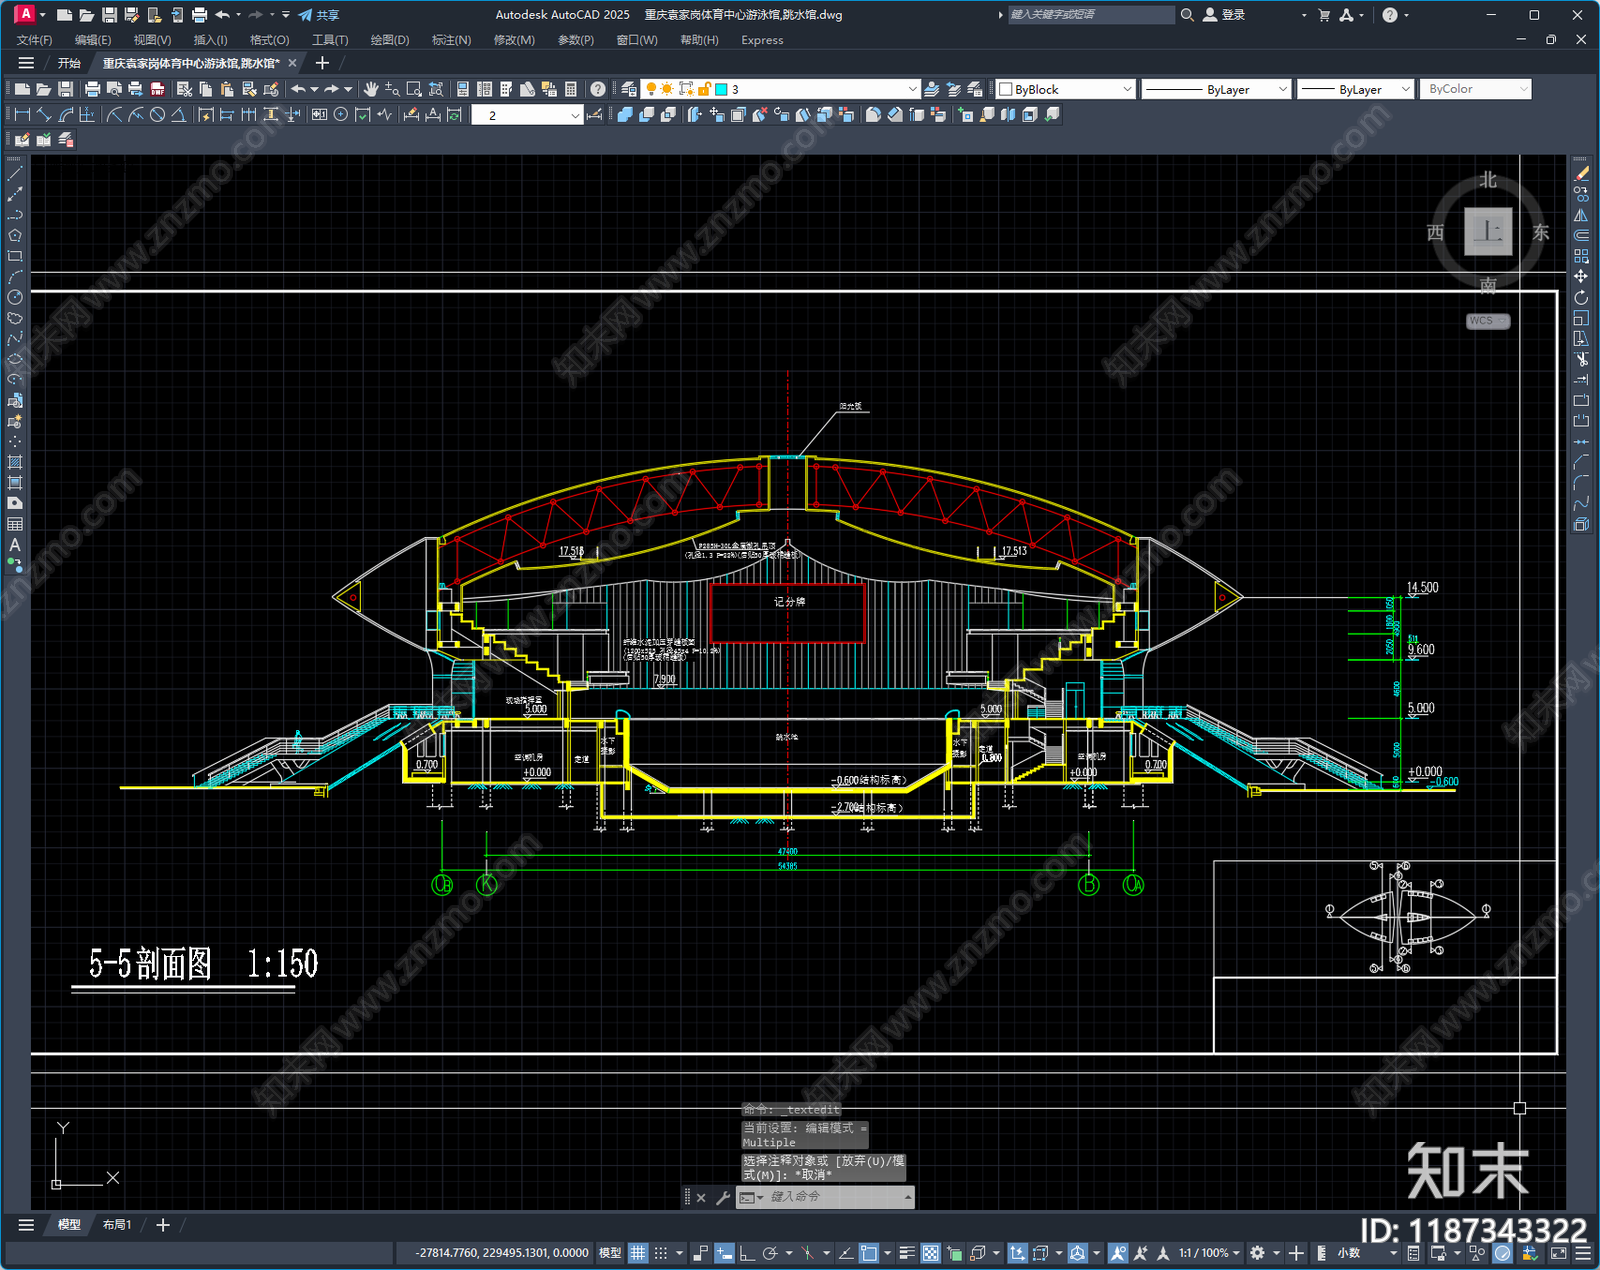Image resolution: width=1600 pixels, height=1270 pixels.
Task: Open the 绘图(D) menu
Action: (x=390, y=40)
